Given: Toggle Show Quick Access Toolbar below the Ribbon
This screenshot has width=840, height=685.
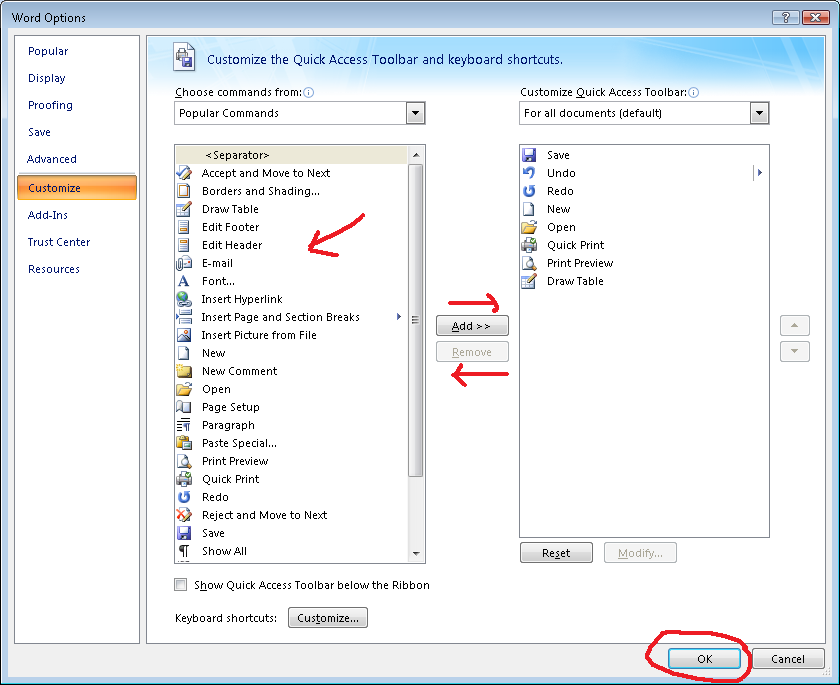Looking at the screenshot, I should point(181,585).
